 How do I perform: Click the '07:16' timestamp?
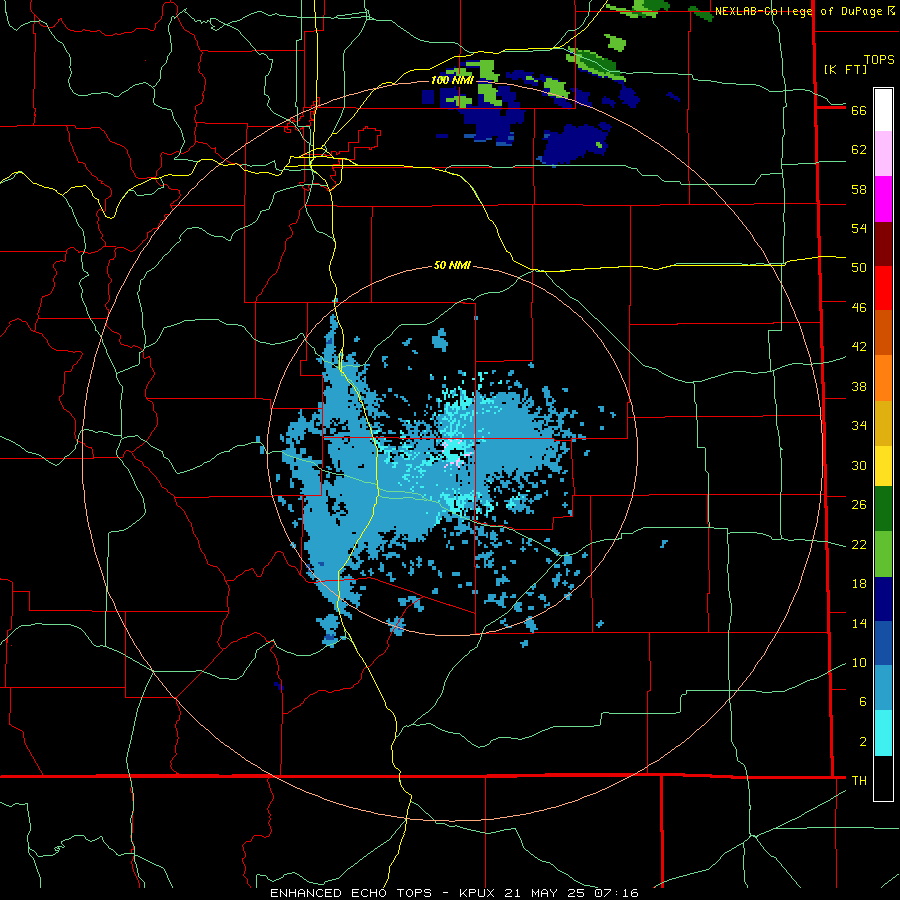tap(616, 893)
